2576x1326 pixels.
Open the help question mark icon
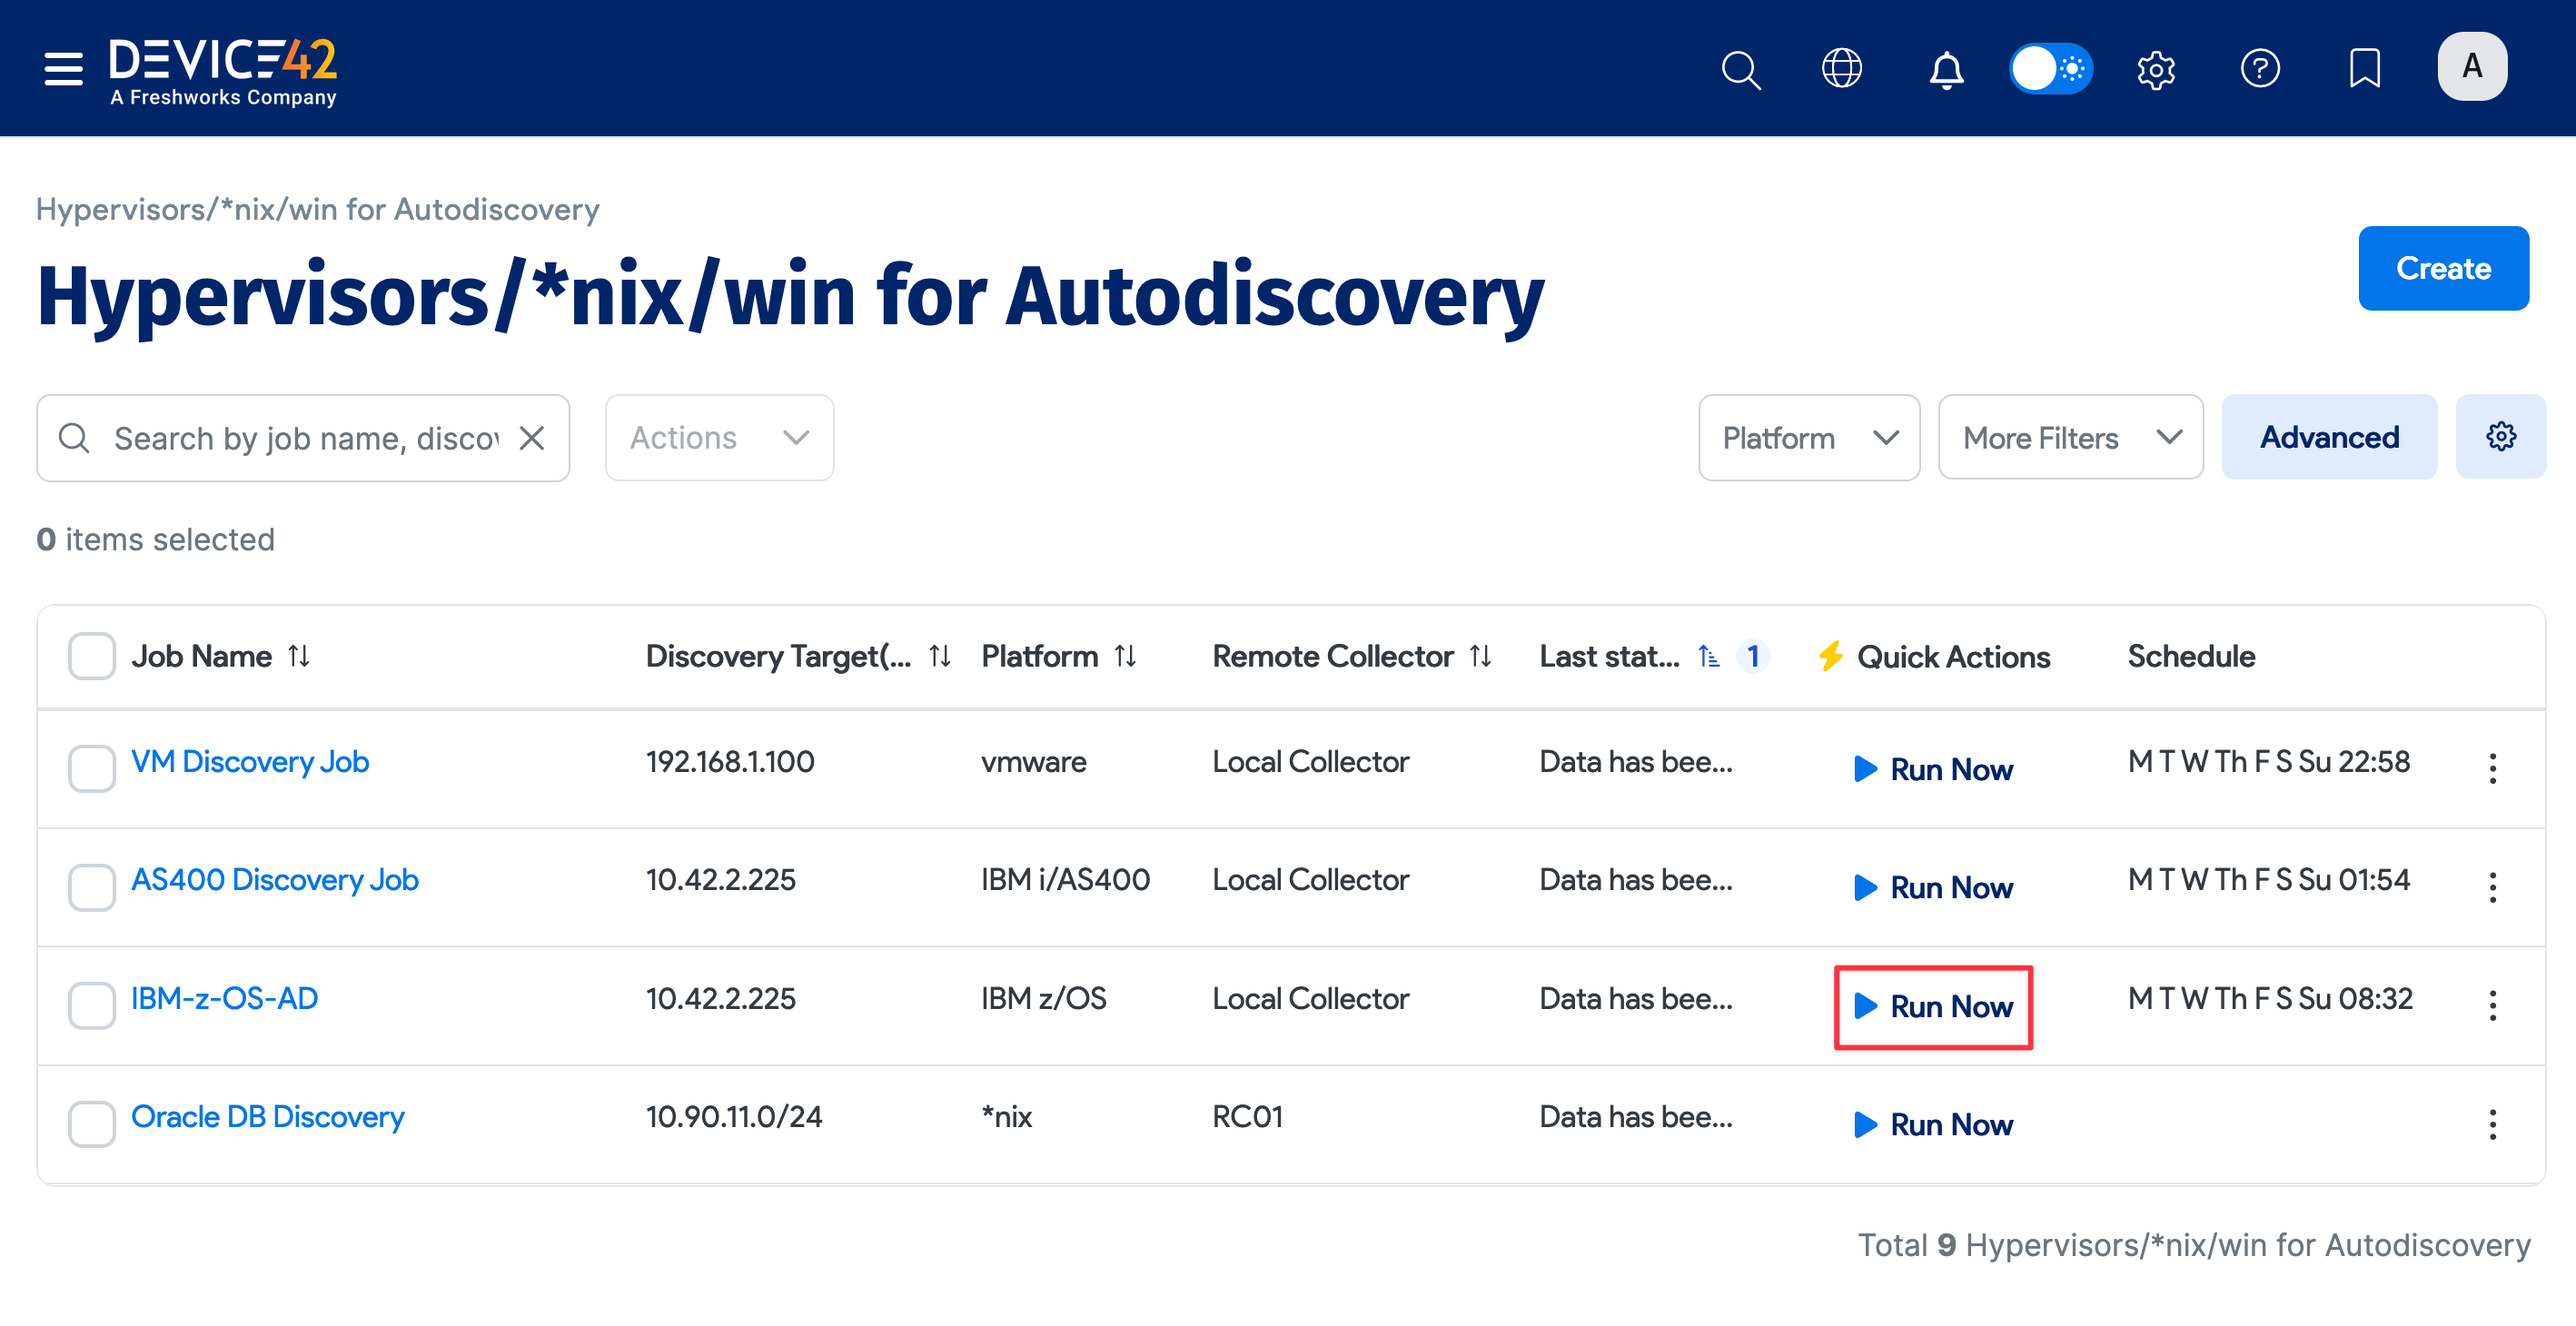(2259, 69)
